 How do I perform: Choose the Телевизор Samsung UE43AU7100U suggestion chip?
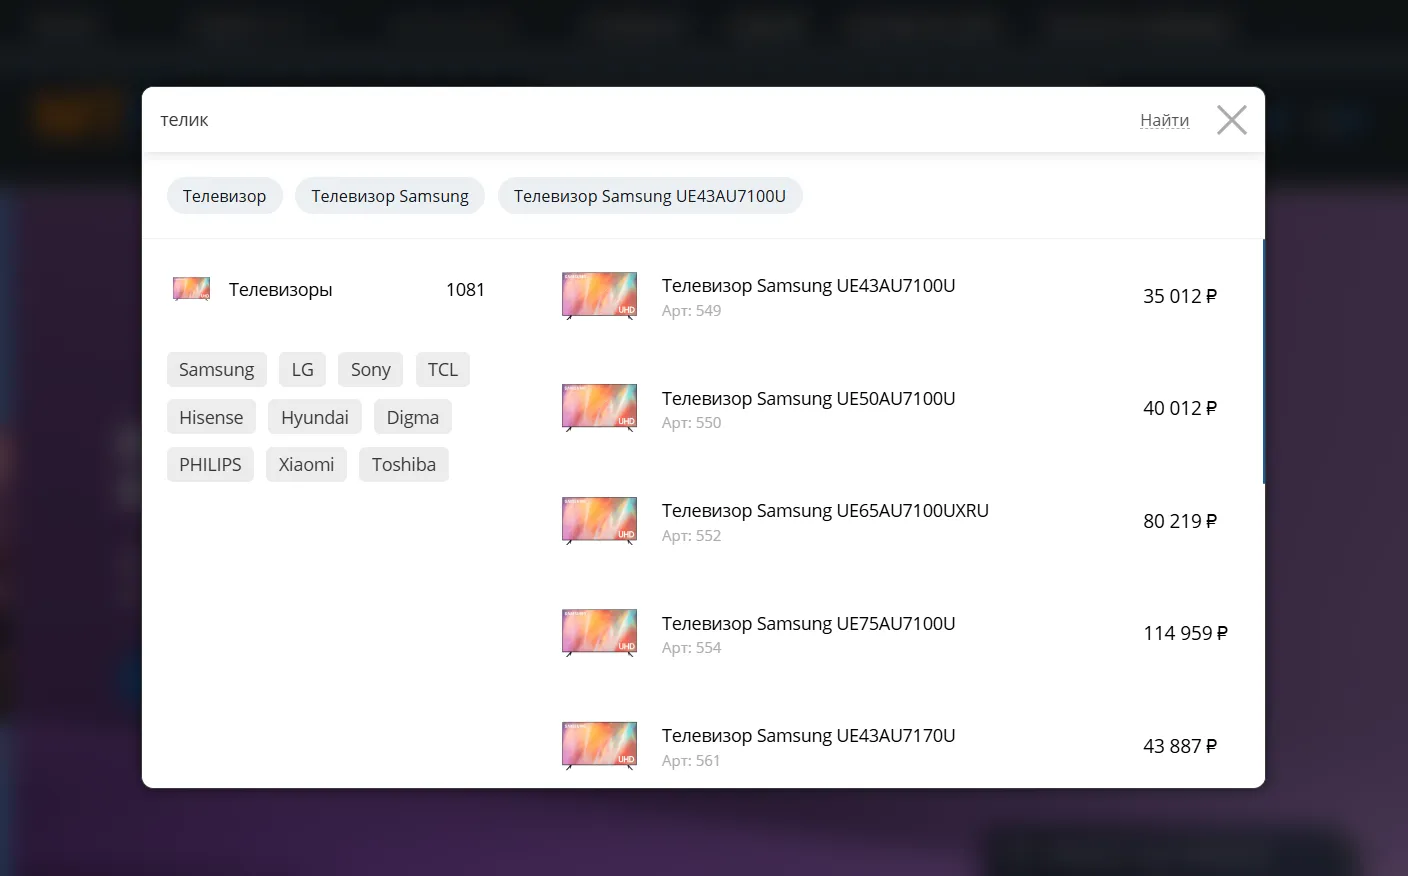[649, 196]
